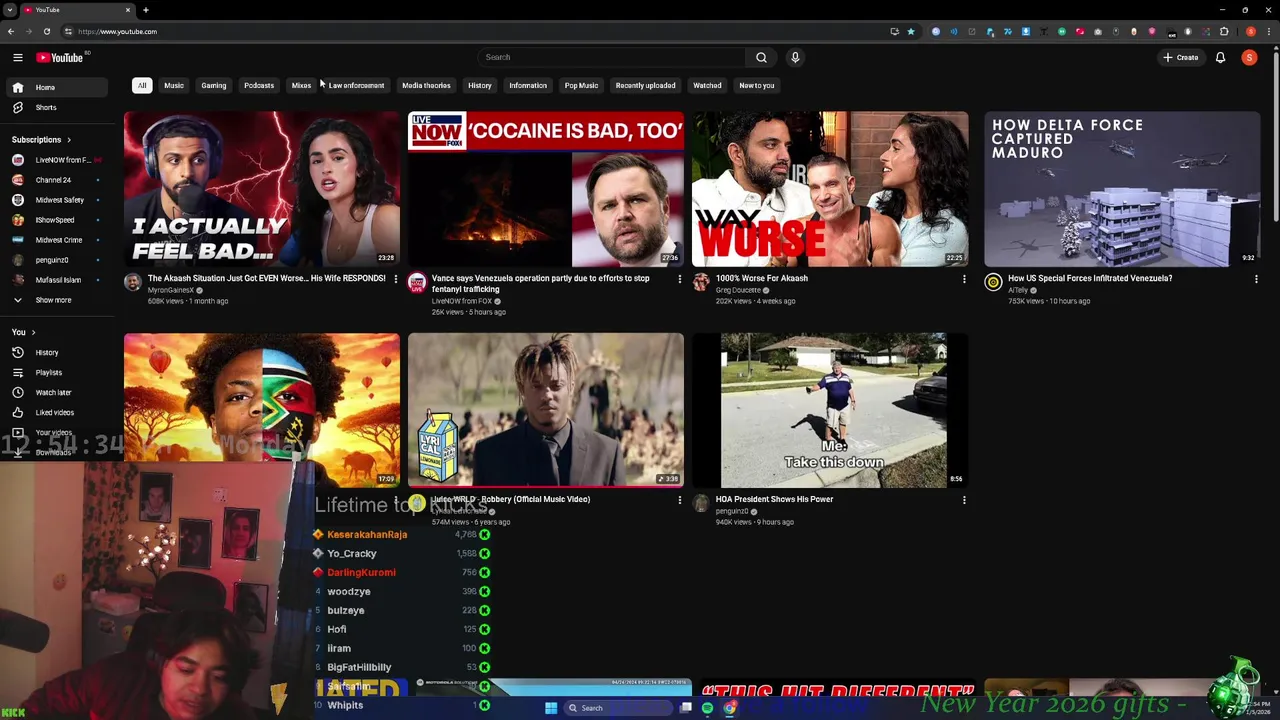Open the YouTube hamburger guide menu
Screen dimensions: 1280x720
[x=17, y=57]
